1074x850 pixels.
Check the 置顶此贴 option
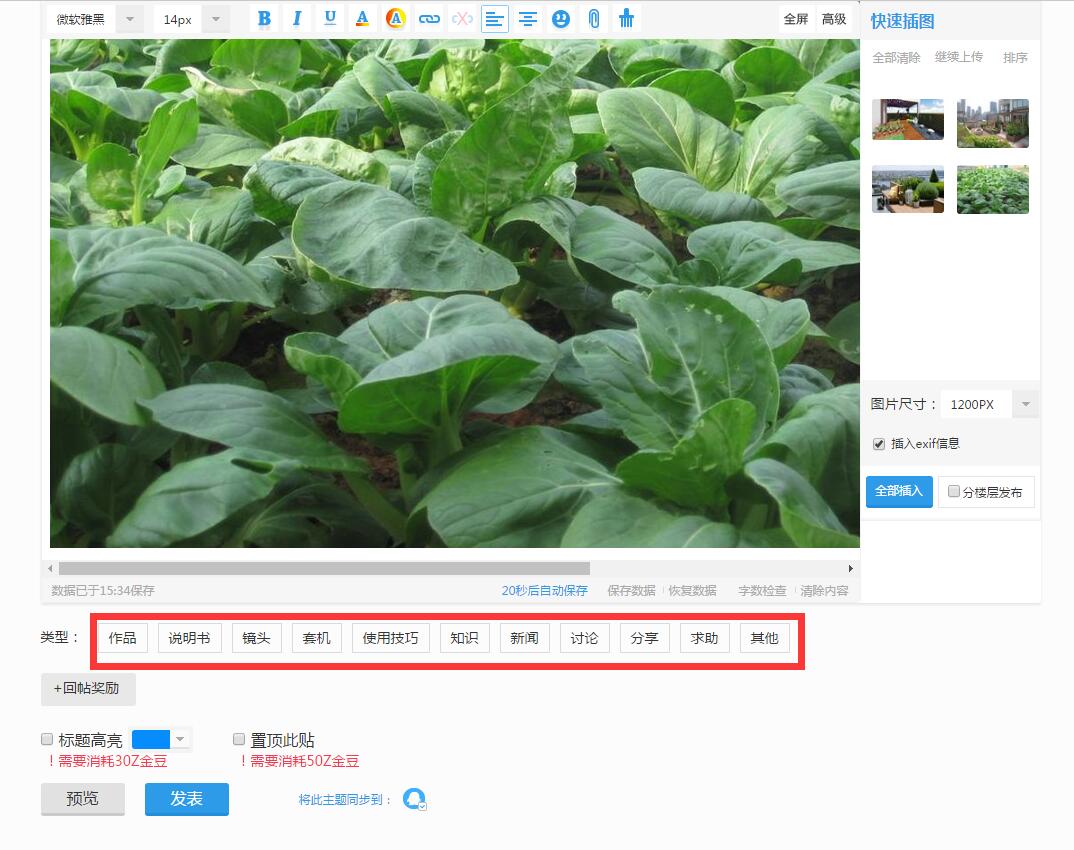(238, 738)
